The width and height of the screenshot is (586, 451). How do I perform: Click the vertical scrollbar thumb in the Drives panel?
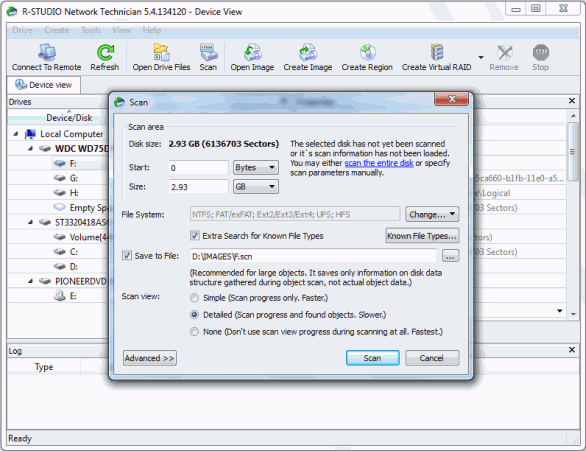573,151
